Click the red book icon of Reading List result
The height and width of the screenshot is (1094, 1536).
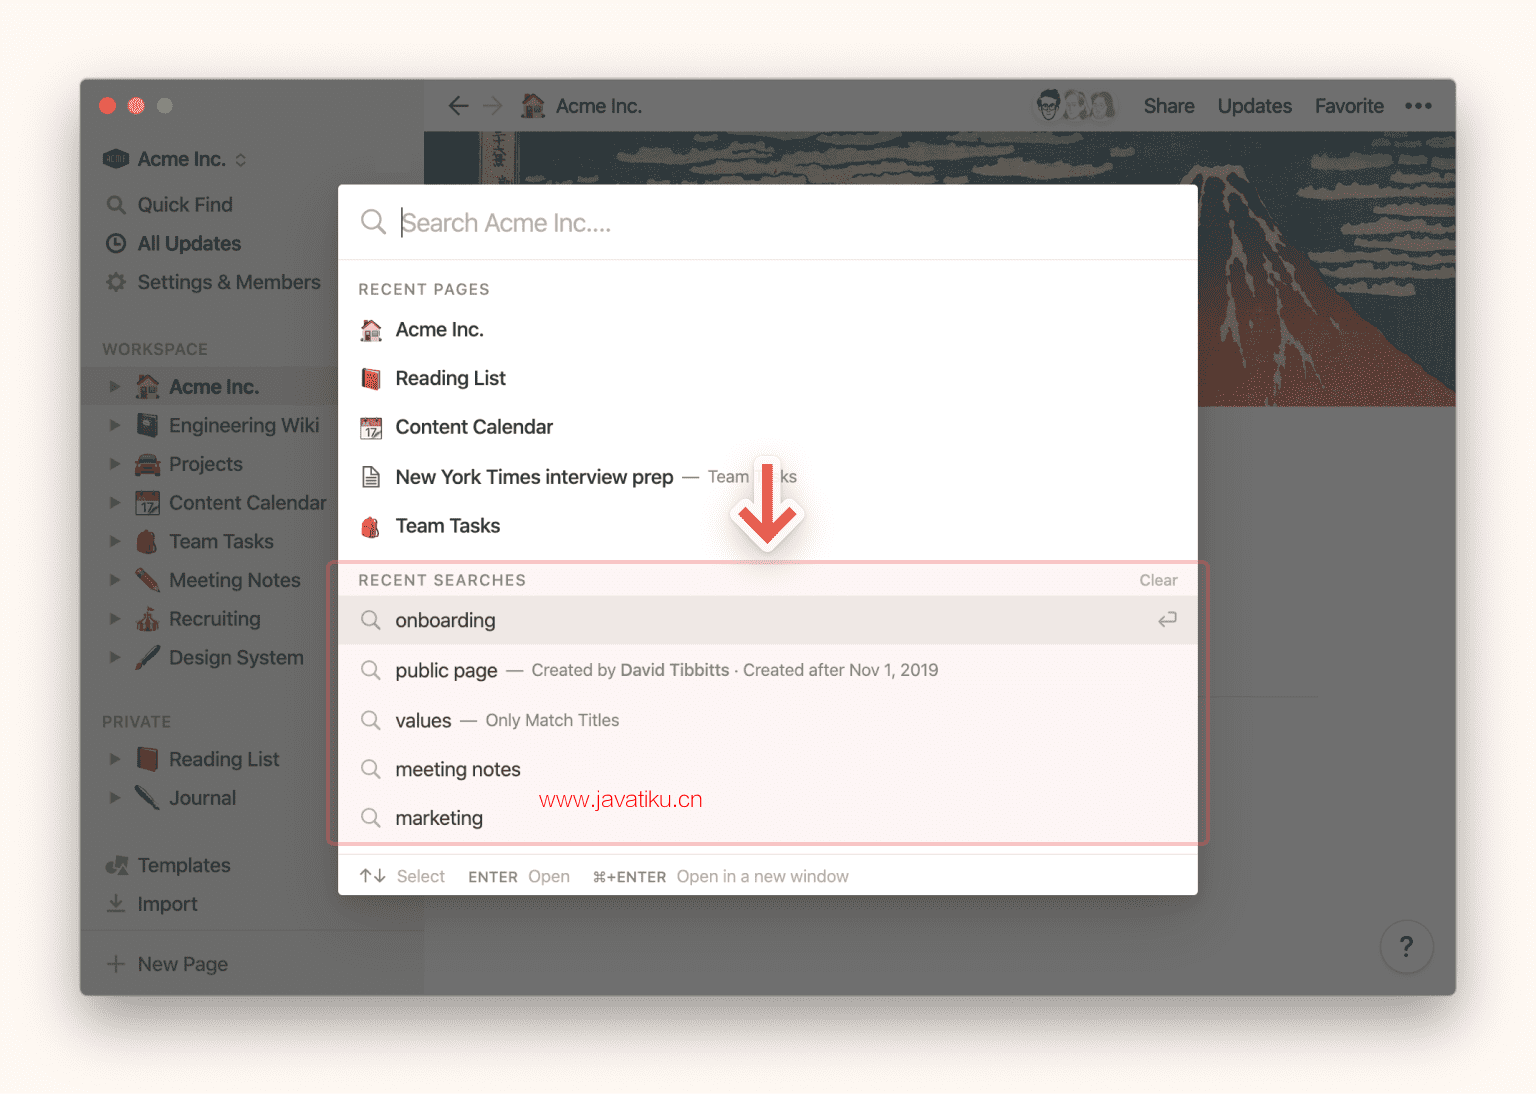coord(371,378)
